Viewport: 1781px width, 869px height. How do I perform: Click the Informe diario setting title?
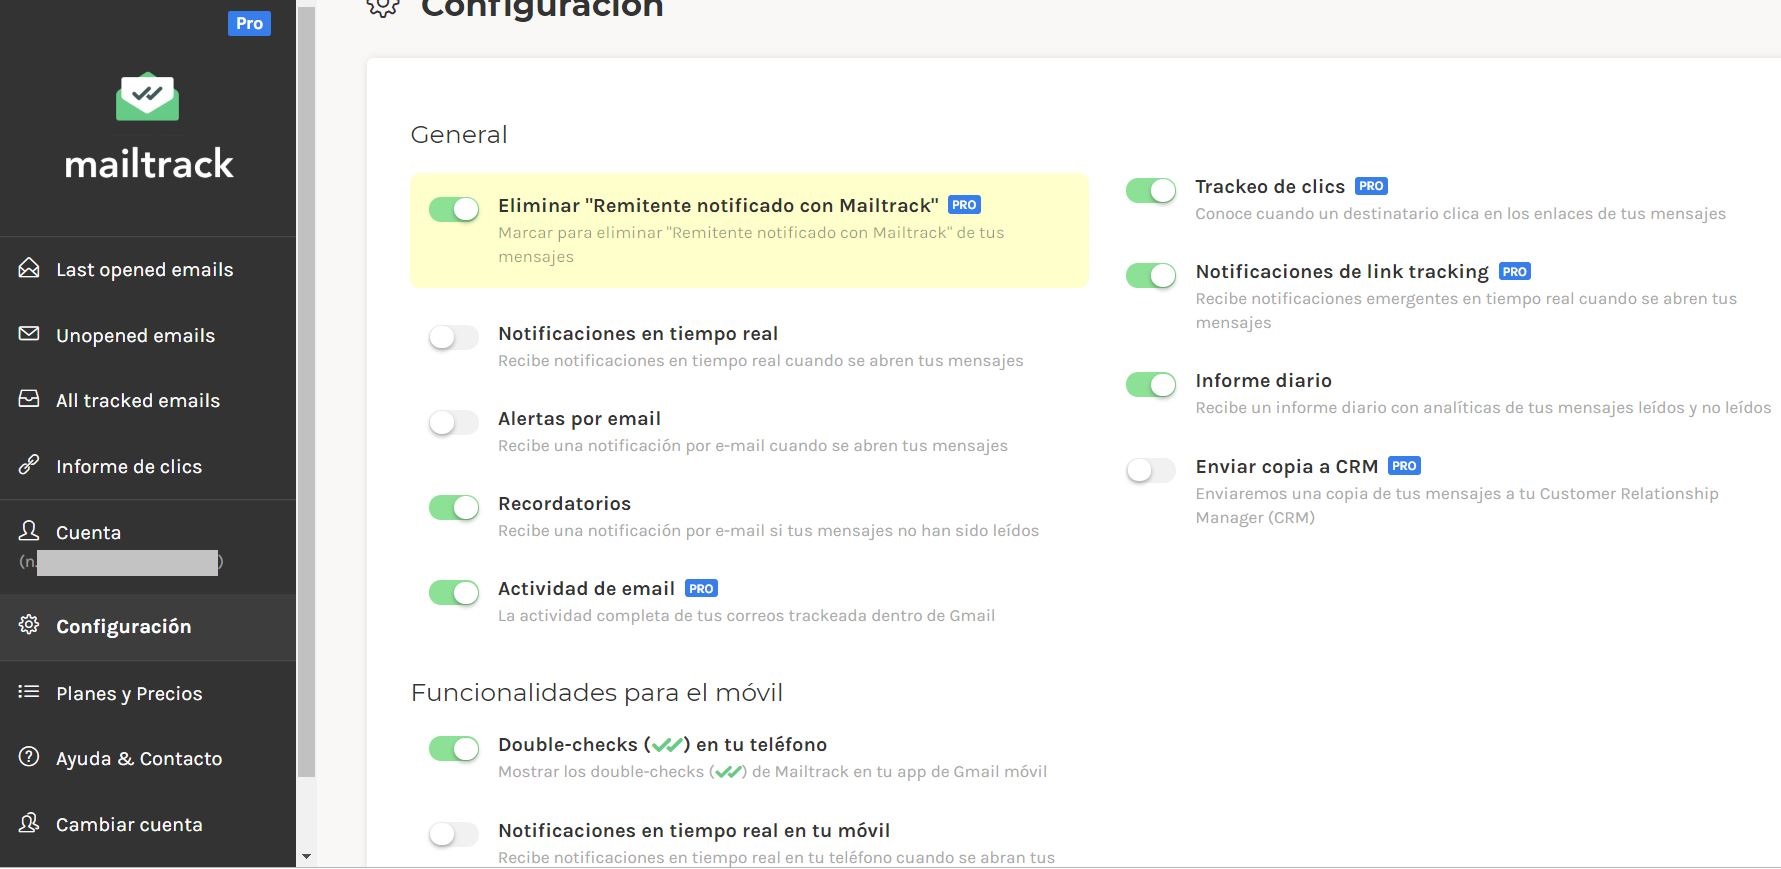tap(1264, 381)
